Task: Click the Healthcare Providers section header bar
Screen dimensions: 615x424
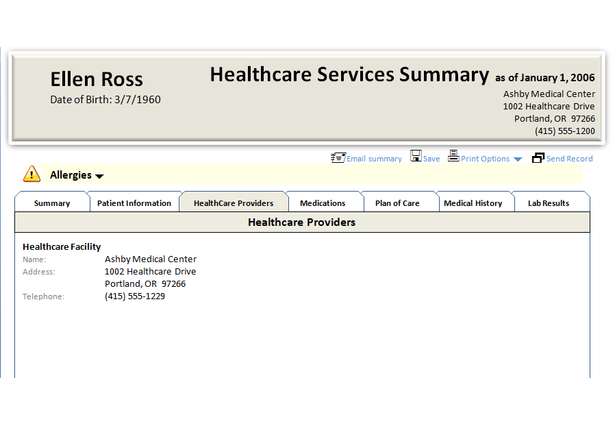Action: (302, 222)
